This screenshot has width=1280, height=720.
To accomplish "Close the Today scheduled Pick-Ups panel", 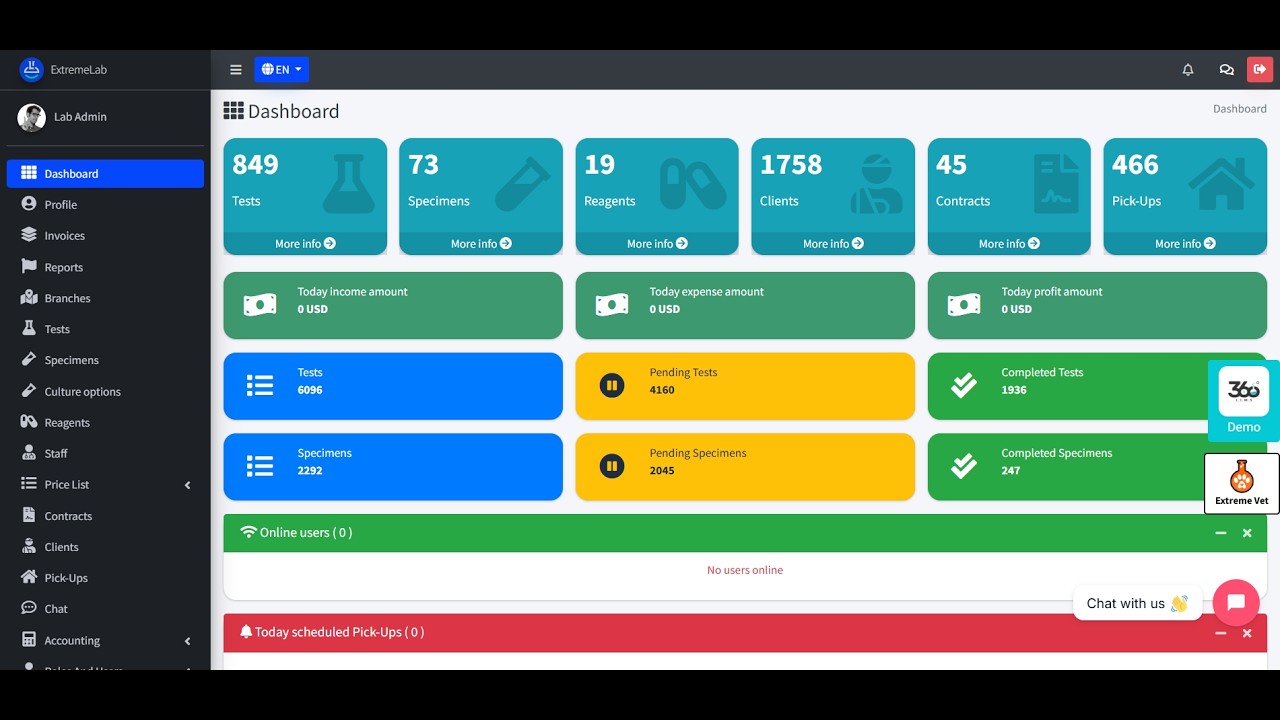I will [1247, 633].
